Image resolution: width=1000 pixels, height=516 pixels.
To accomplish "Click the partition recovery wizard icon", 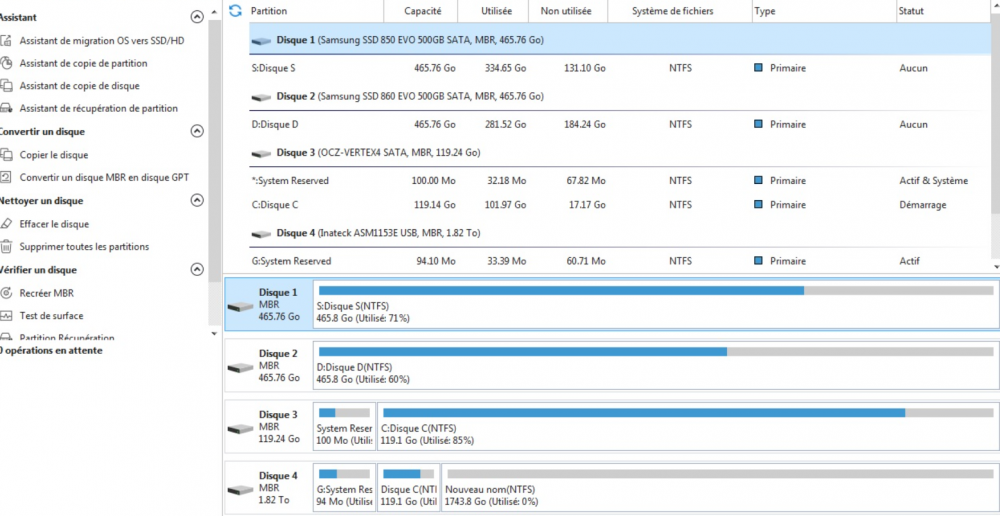I will (6, 108).
